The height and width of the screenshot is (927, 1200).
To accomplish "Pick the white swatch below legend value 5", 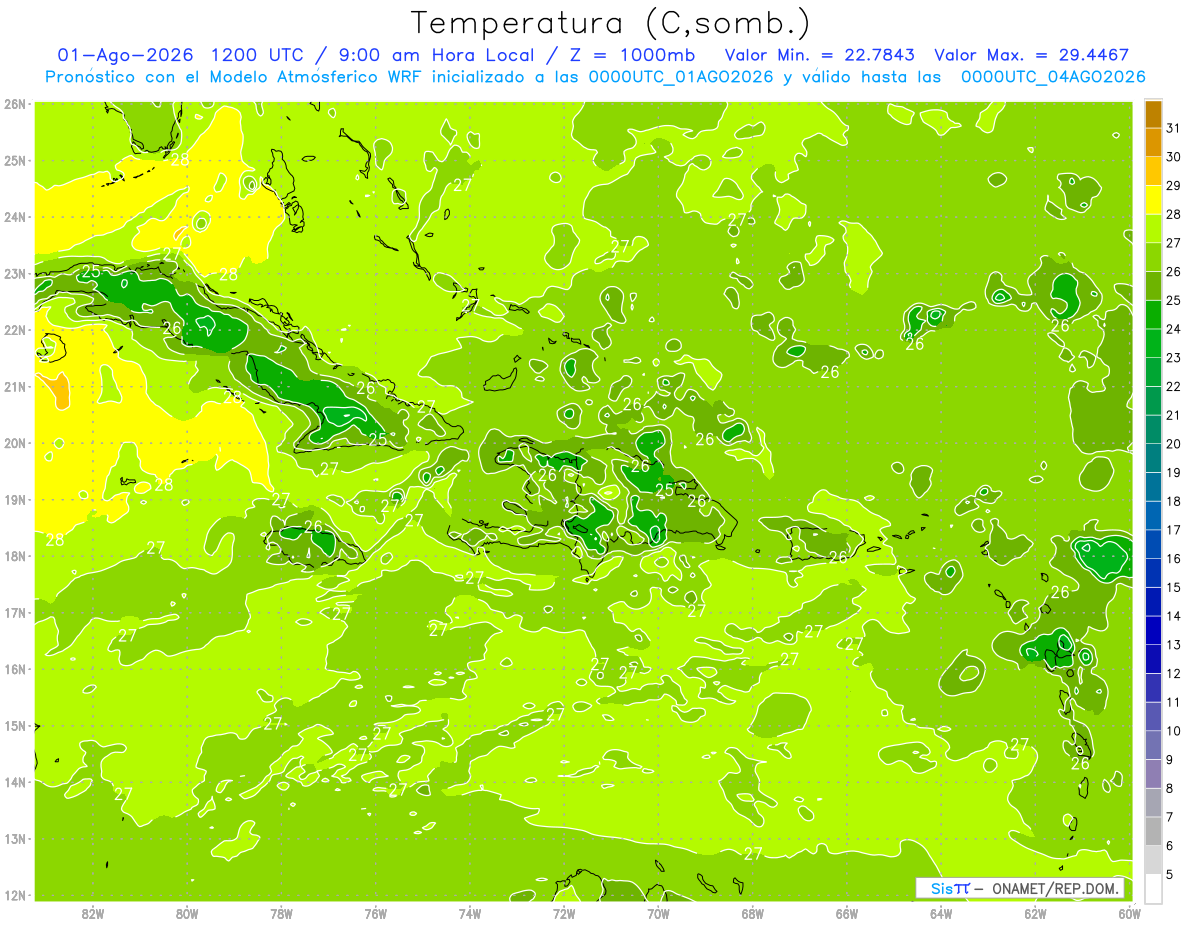I will tap(1153, 887).
